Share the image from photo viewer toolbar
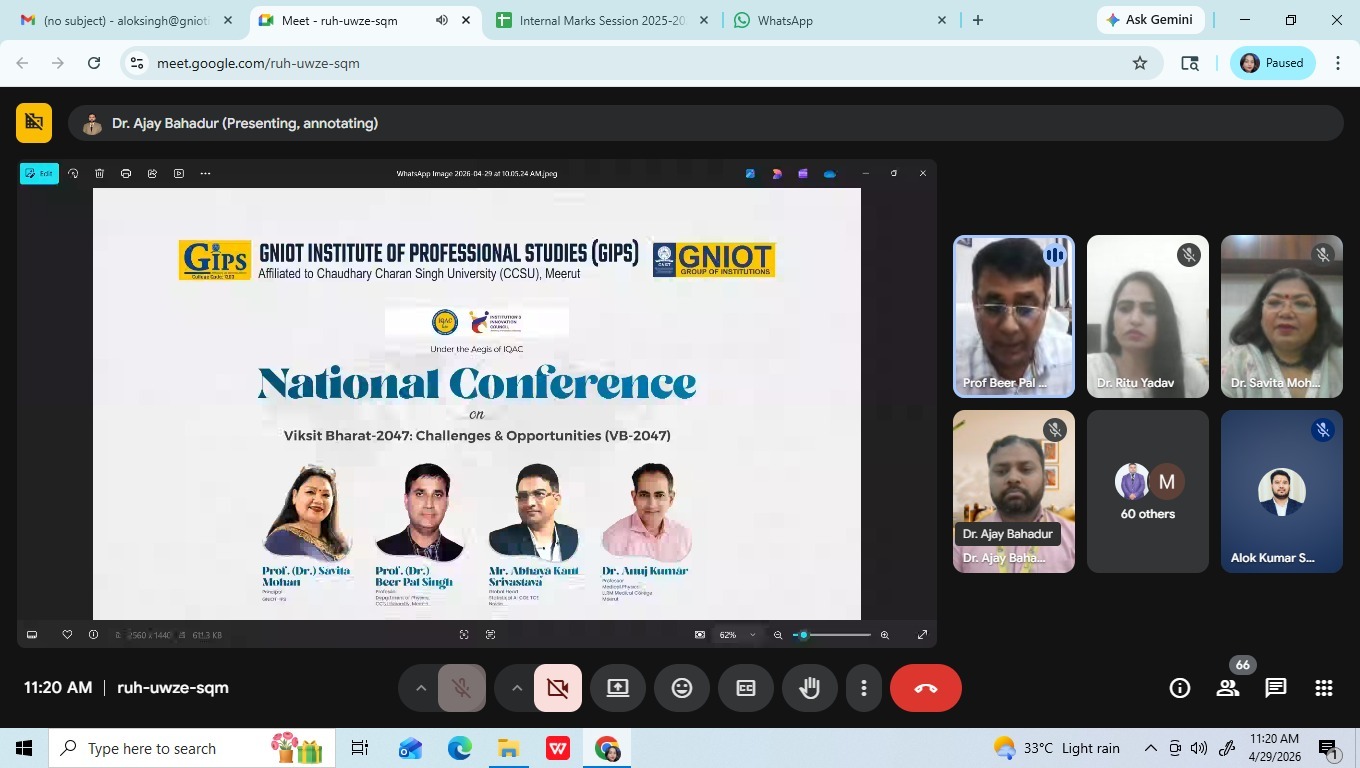Screen dimensions: 1360x768 (152, 173)
